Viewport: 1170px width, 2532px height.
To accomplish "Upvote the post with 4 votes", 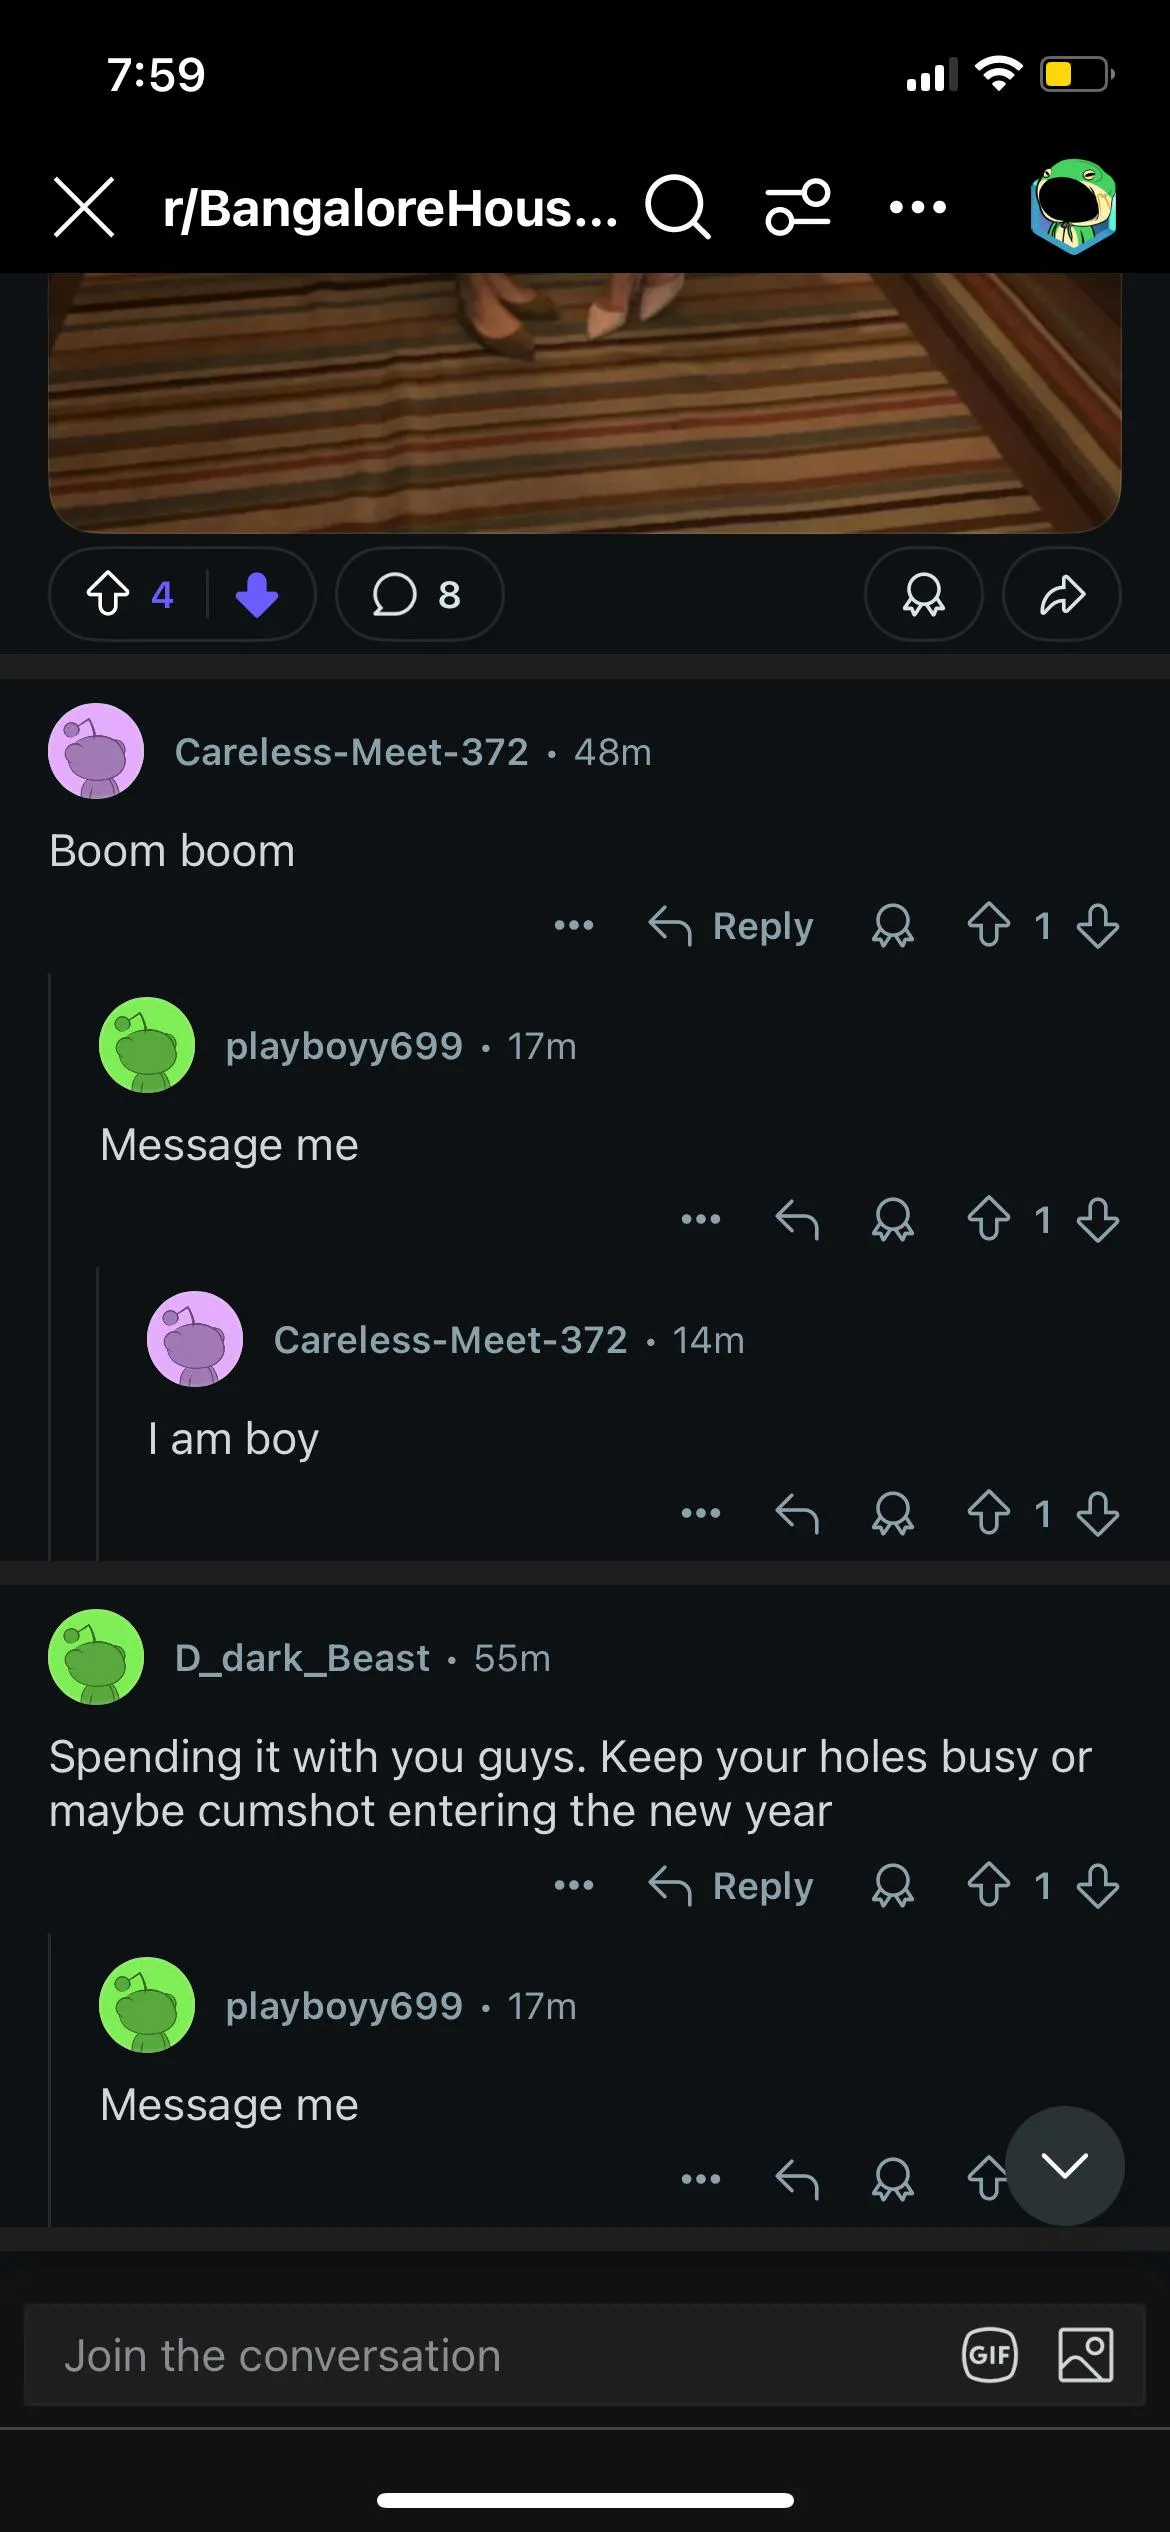I will [108, 594].
